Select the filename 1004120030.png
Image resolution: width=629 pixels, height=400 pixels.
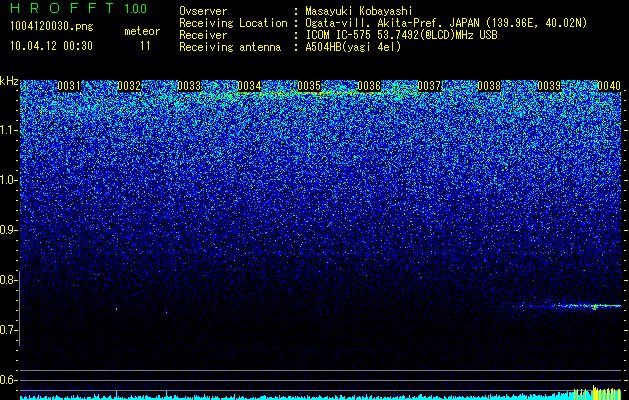pyautogui.click(x=52, y=27)
